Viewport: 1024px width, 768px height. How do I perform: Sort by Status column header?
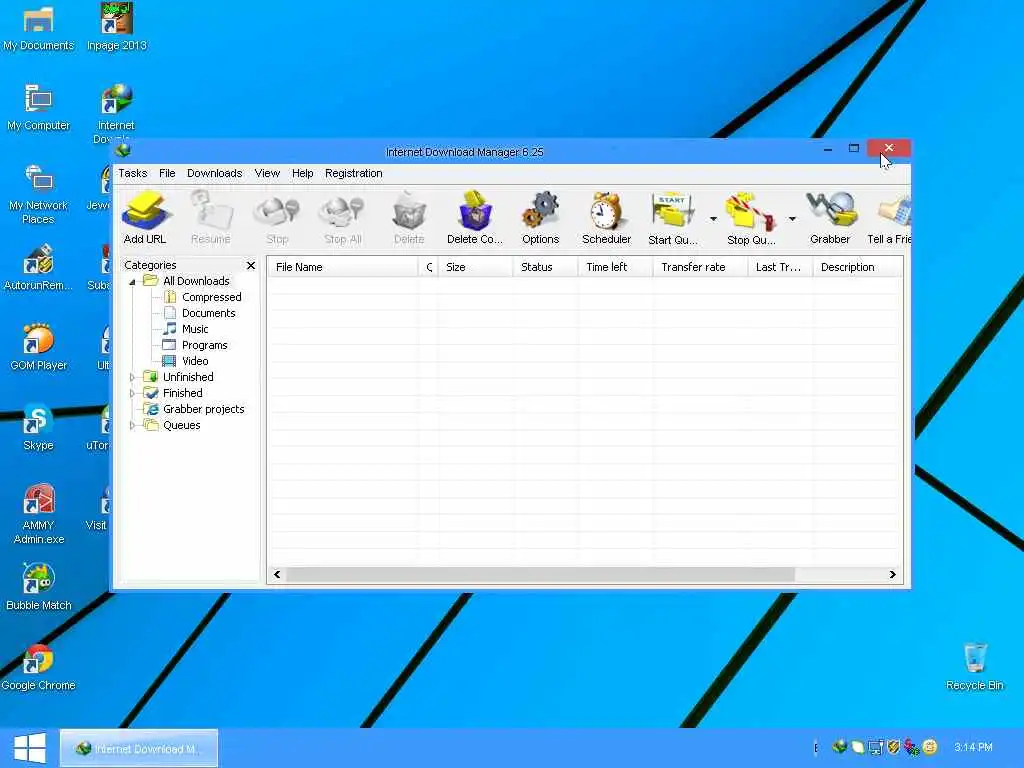click(x=545, y=267)
